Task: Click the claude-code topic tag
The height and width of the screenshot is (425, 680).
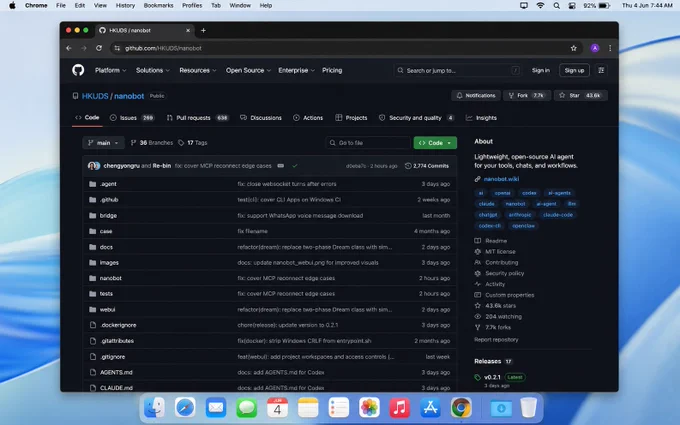Action: pos(558,215)
